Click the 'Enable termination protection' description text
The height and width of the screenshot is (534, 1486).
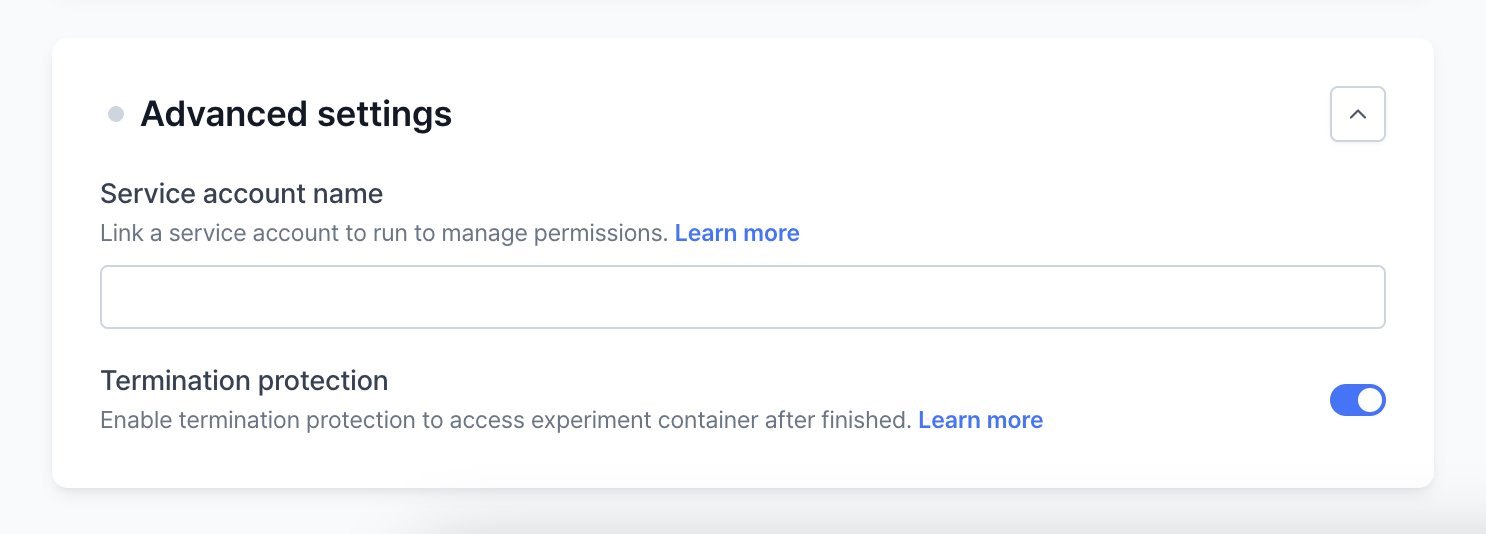coord(505,420)
